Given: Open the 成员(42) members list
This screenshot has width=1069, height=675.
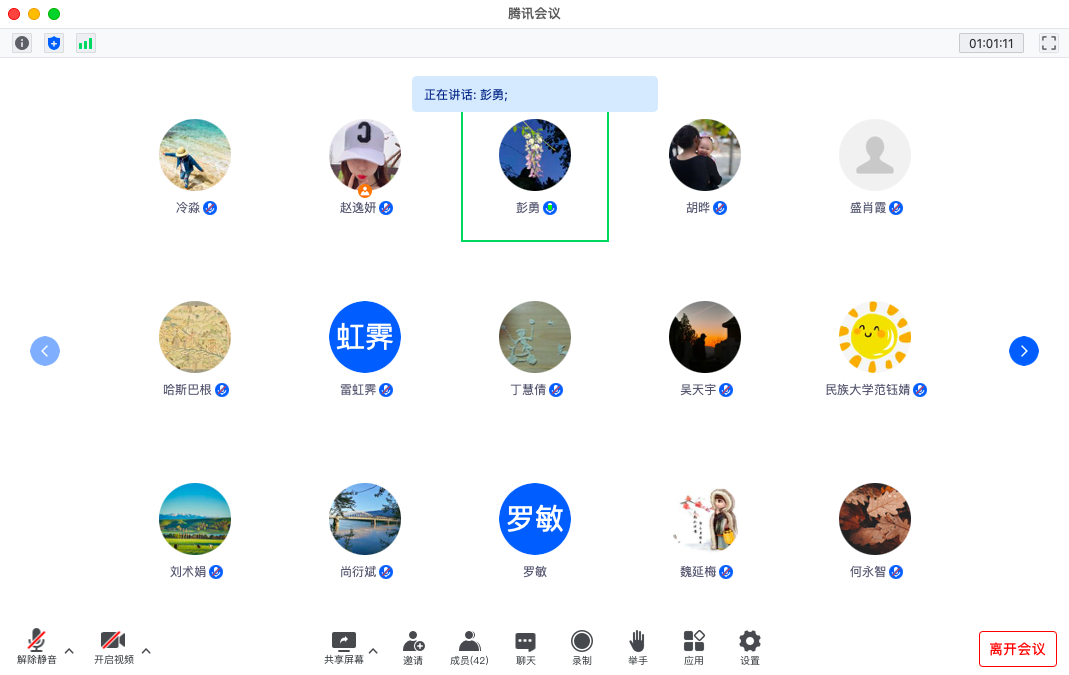Looking at the screenshot, I should coord(469,647).
